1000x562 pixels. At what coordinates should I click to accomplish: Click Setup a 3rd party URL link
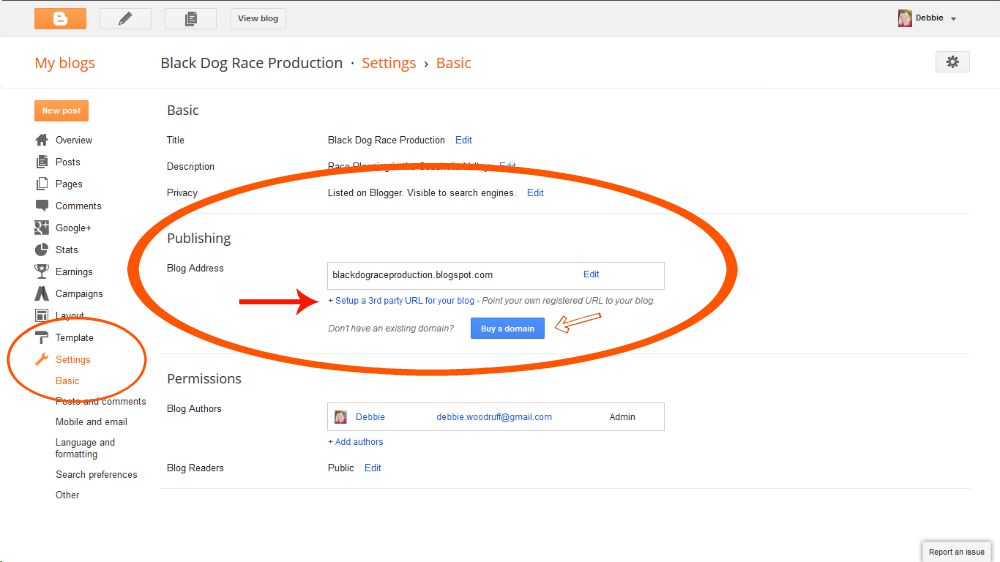401,300
